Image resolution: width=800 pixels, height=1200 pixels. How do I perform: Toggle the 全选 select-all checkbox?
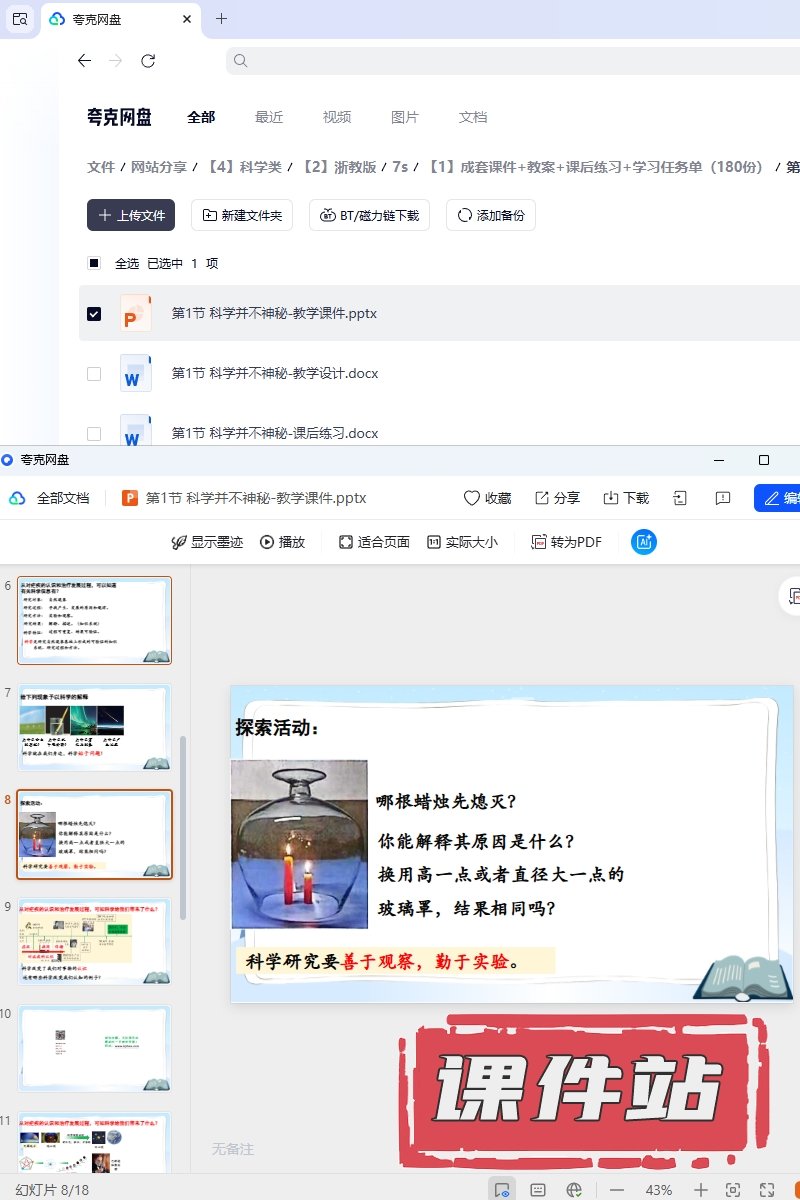94,264
